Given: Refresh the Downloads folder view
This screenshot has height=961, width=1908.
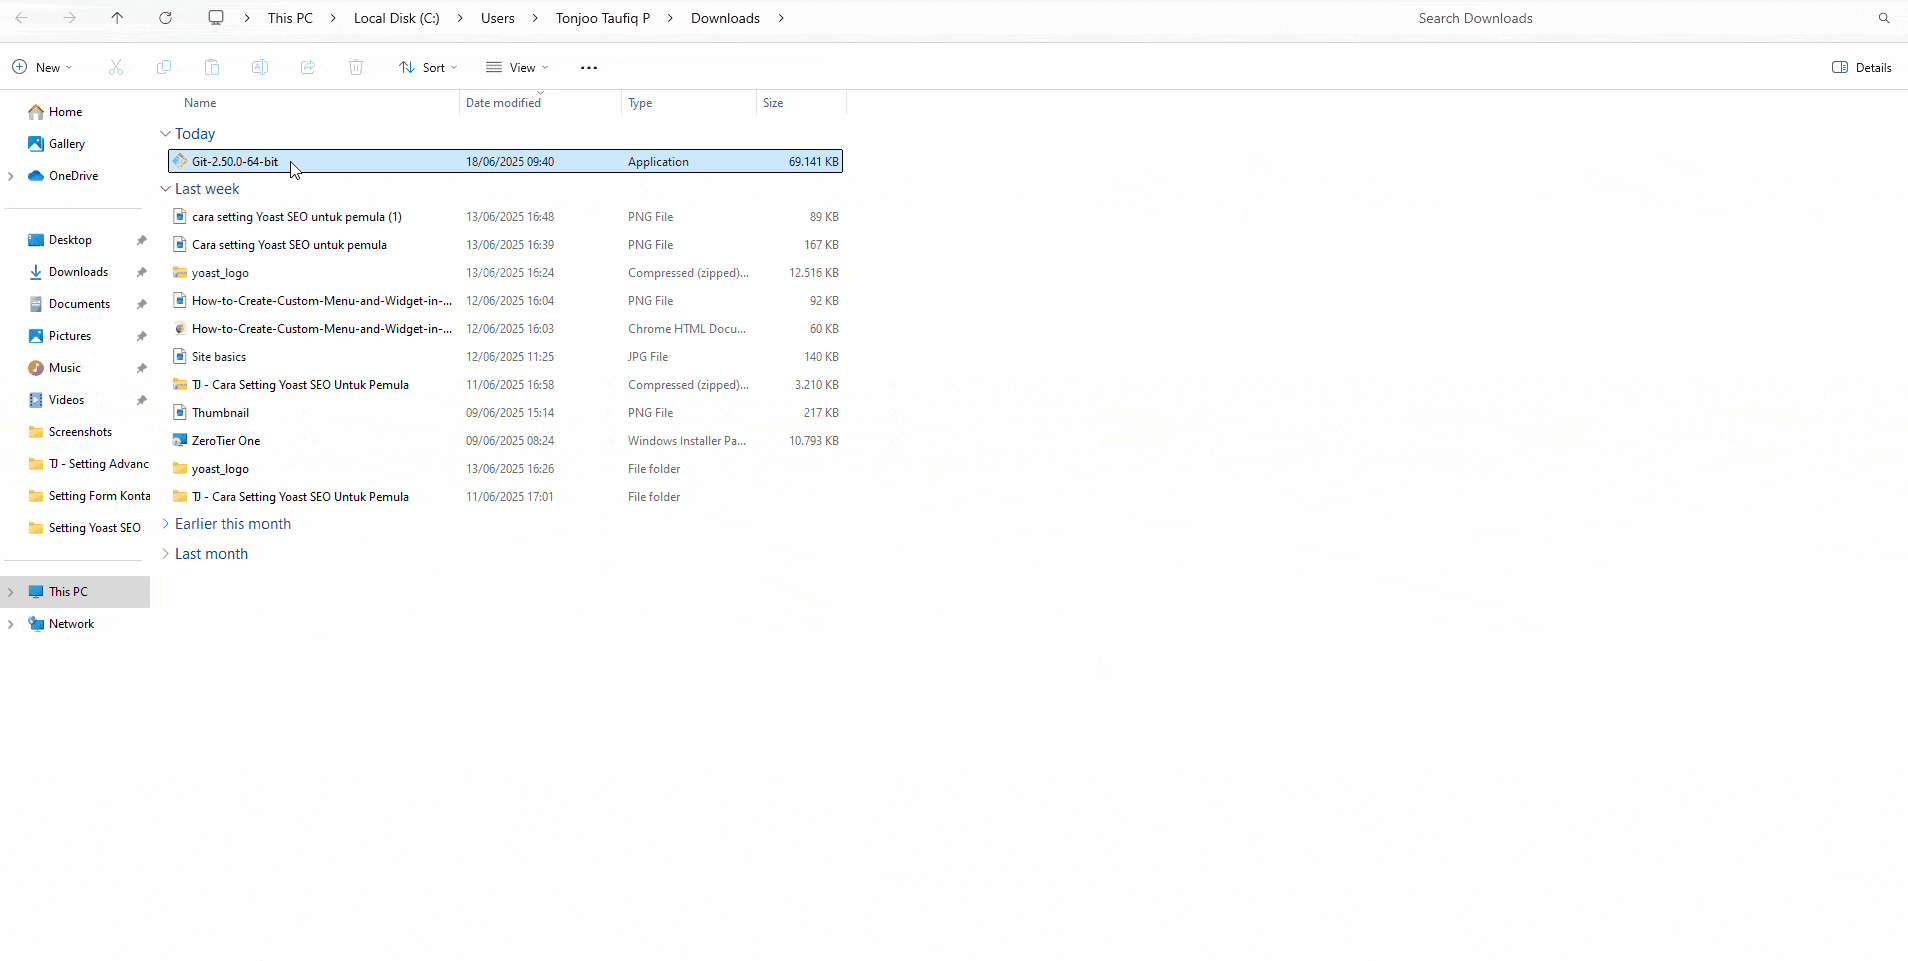Looking at the screenshot, I should (x=166, y=18).
